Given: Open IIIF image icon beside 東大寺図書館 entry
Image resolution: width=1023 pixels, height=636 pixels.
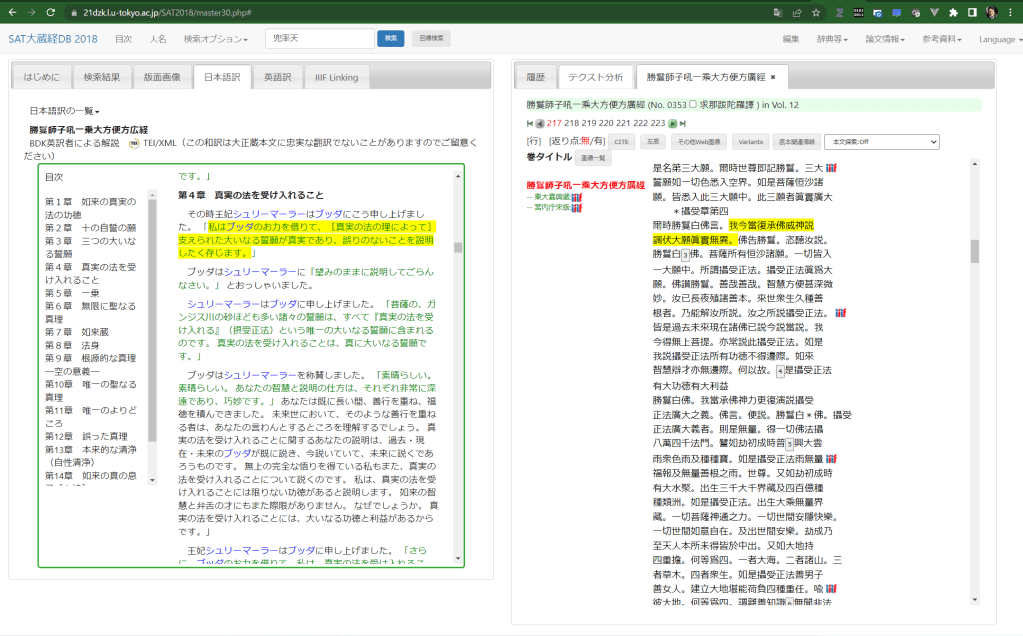Looking at the screenshot, I should click(x=577, y=197).
